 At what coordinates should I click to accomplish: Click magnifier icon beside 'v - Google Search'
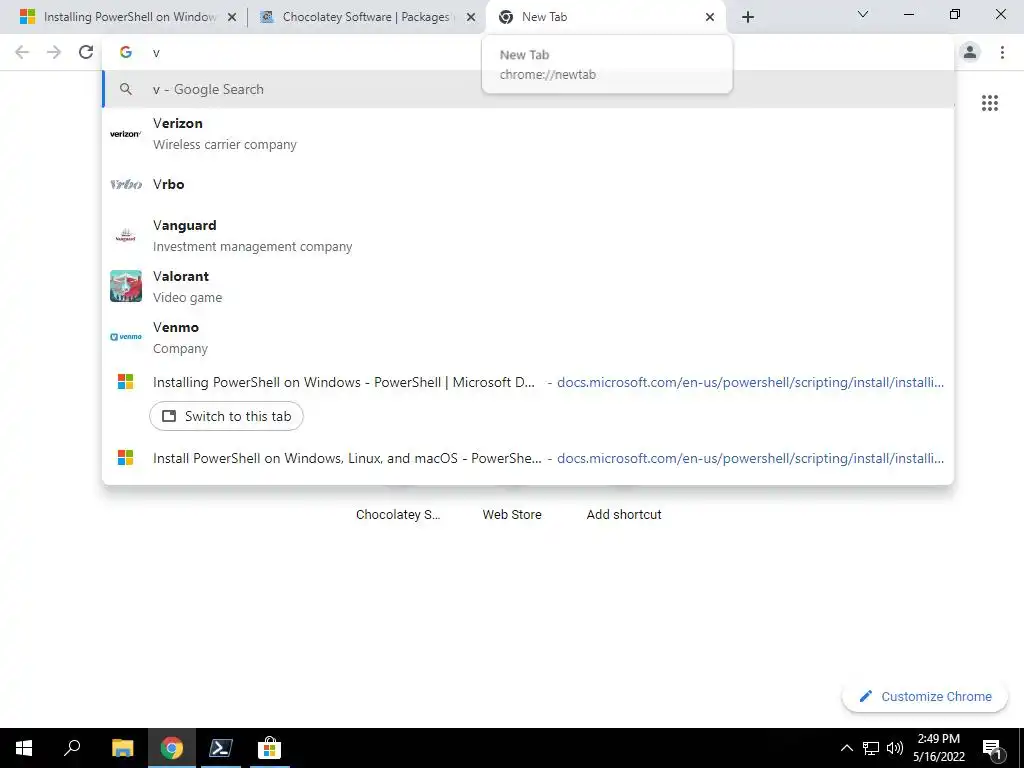[x=125, y=89]
